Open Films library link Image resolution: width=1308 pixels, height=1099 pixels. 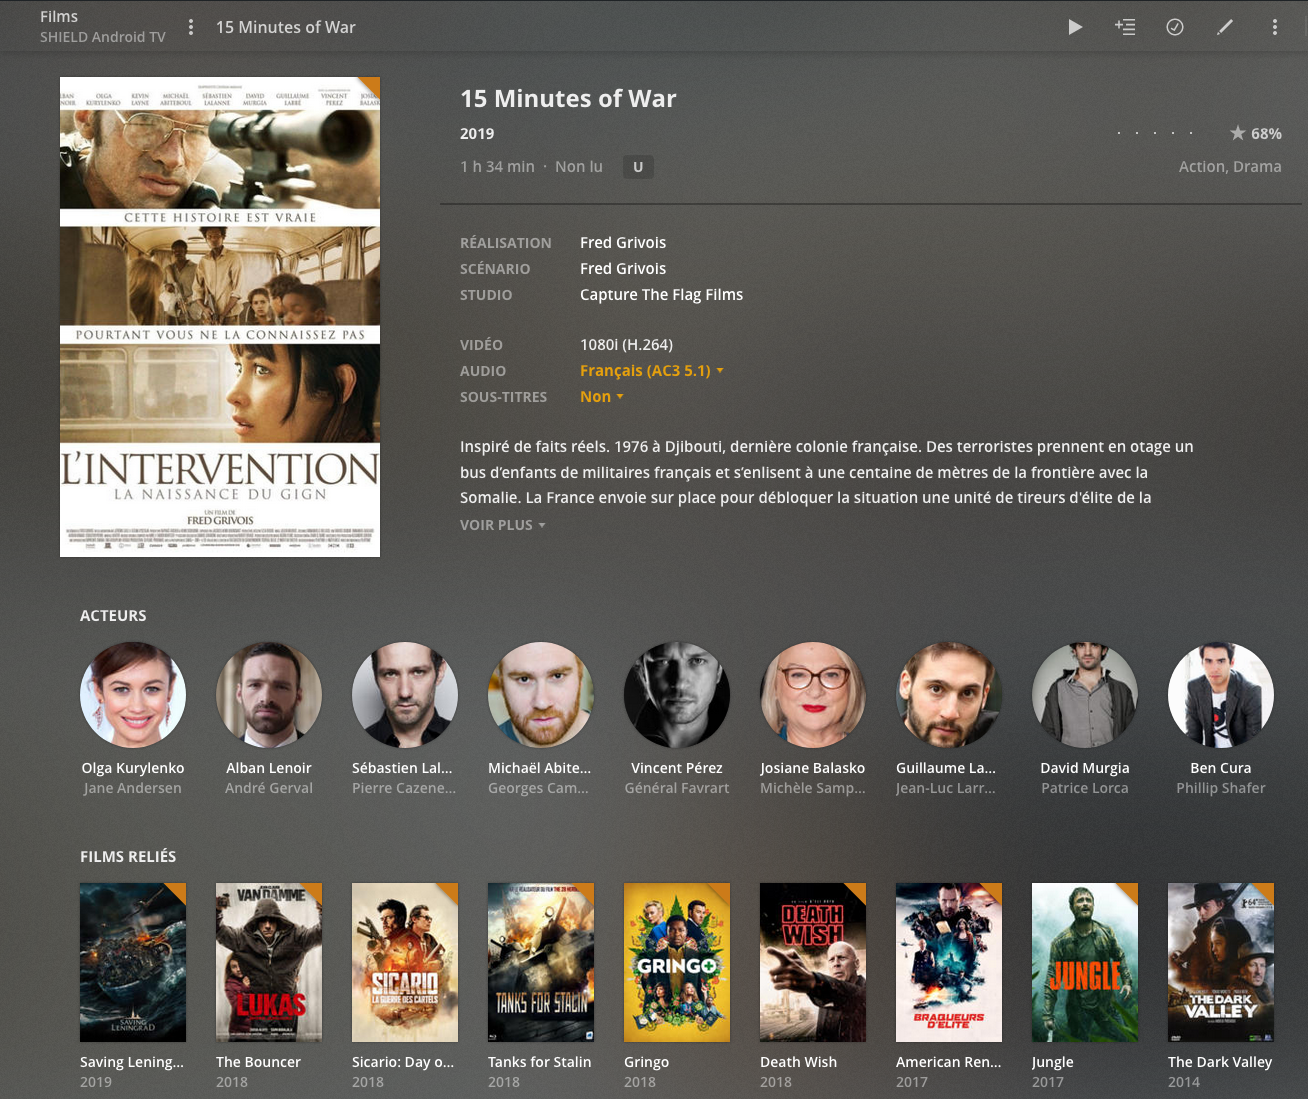(x=59, y=16)
